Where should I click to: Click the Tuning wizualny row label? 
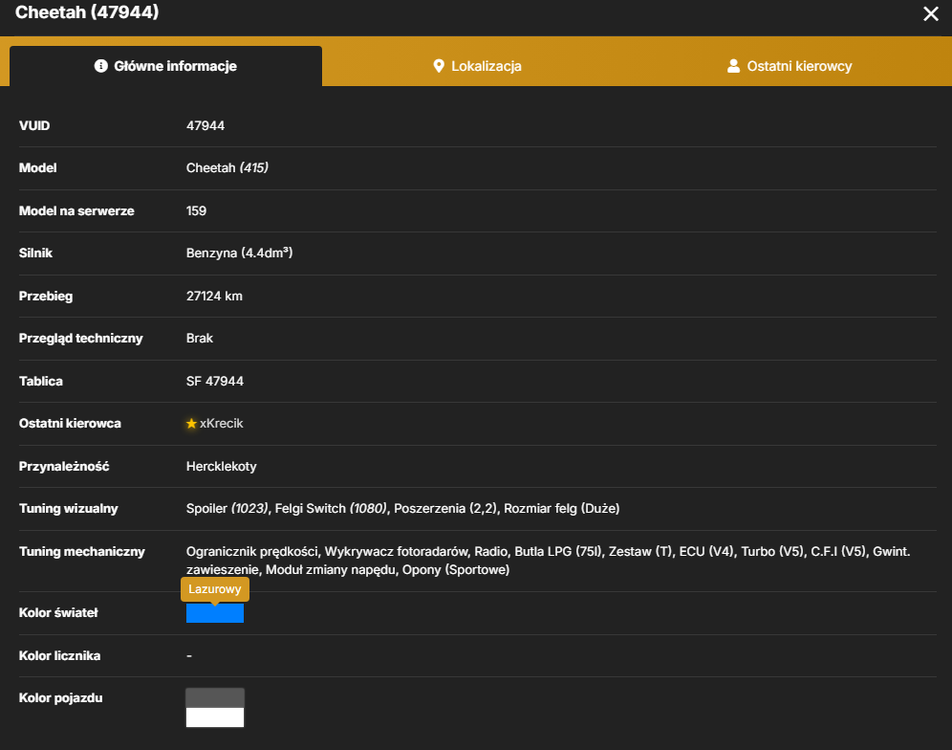[69, 508]
